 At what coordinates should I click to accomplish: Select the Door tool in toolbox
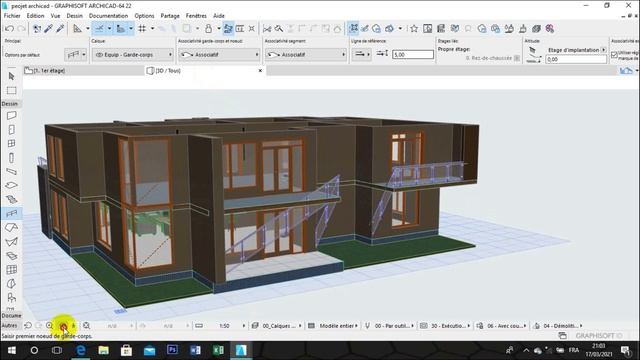pyautogui.click(x=11, y=130)
